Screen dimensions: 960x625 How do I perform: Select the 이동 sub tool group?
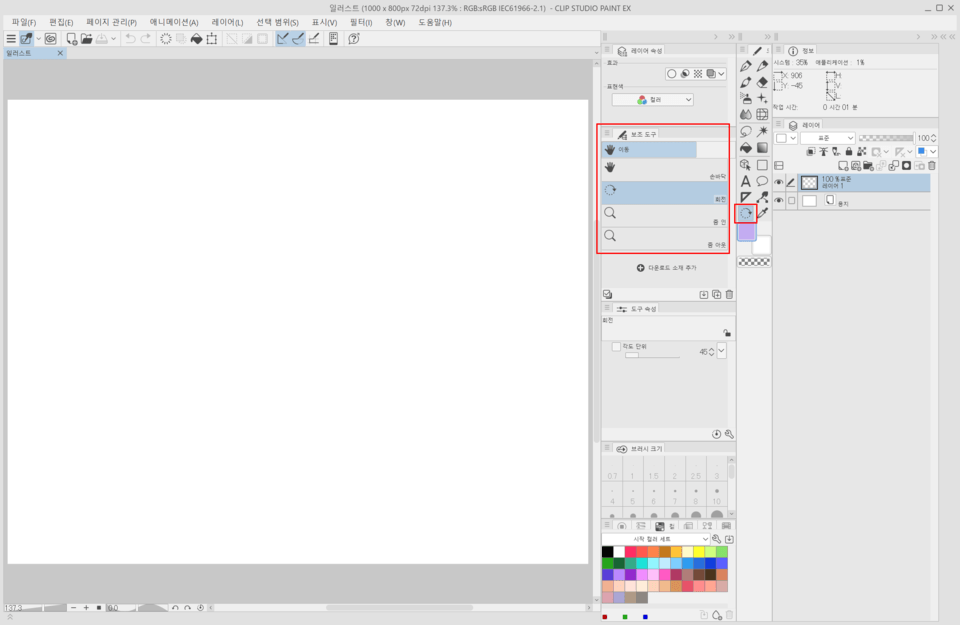(x=649, y=149)
